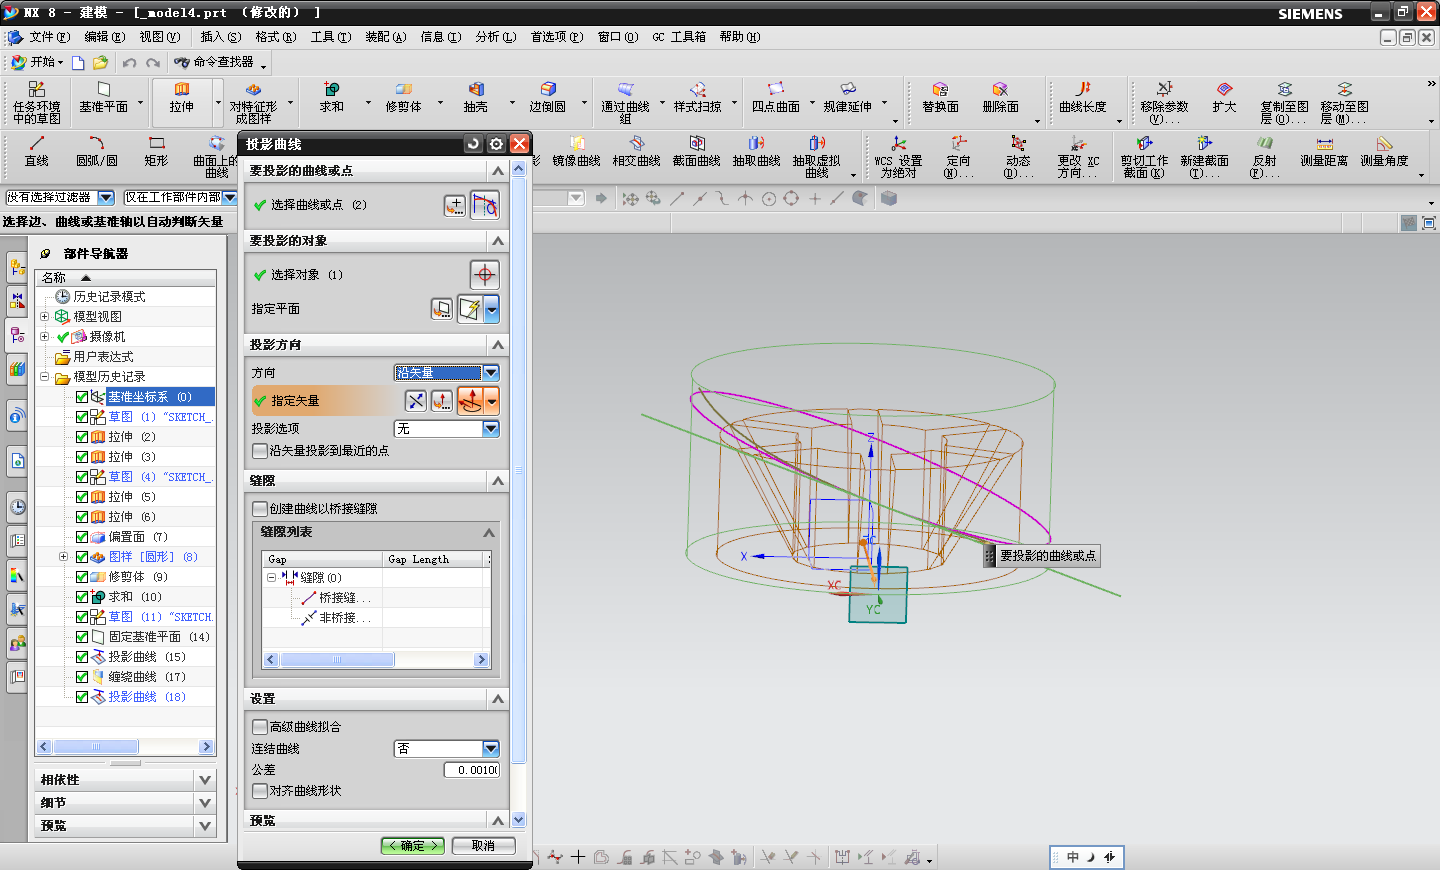
Task: Toggle 对齐曲线形状 checkbox
Action: coord(260,791)
